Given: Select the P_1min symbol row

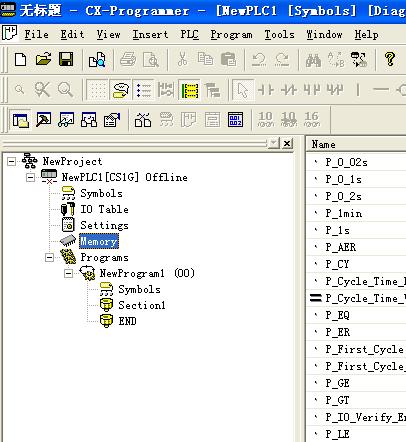Looking at the screenshot, I should (356, 213).
